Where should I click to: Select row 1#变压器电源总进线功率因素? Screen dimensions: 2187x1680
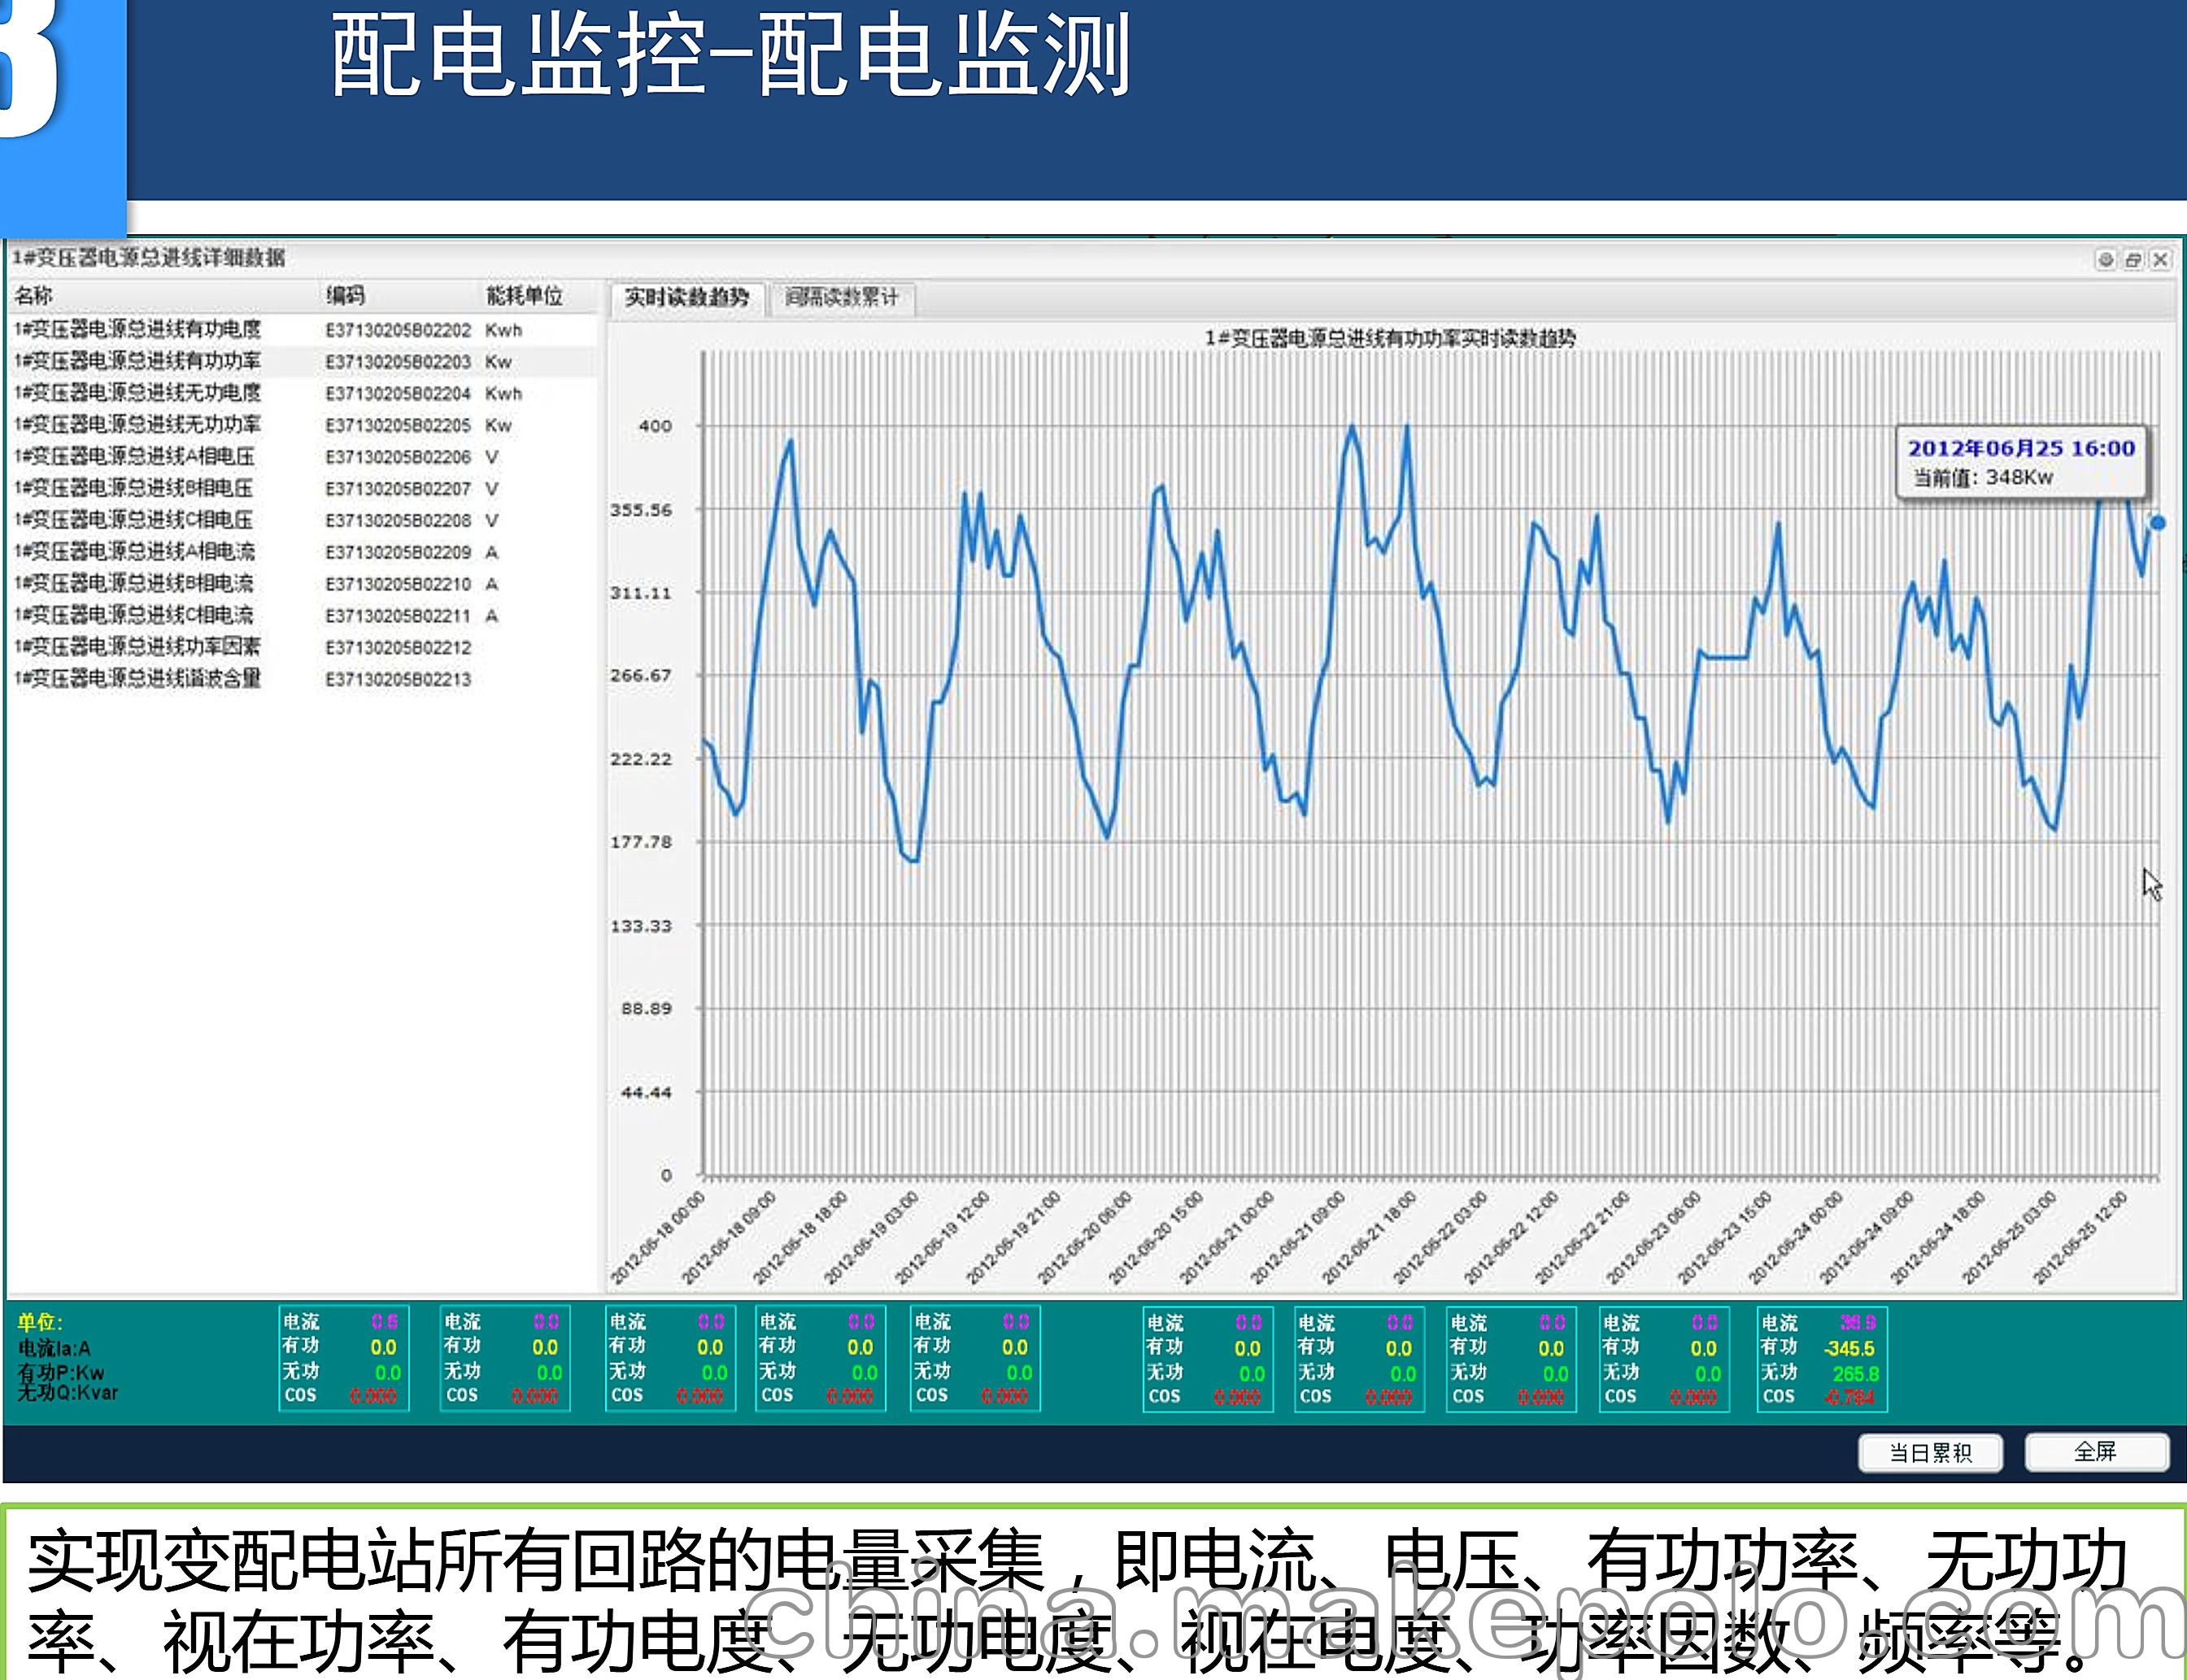pos(303,647)
